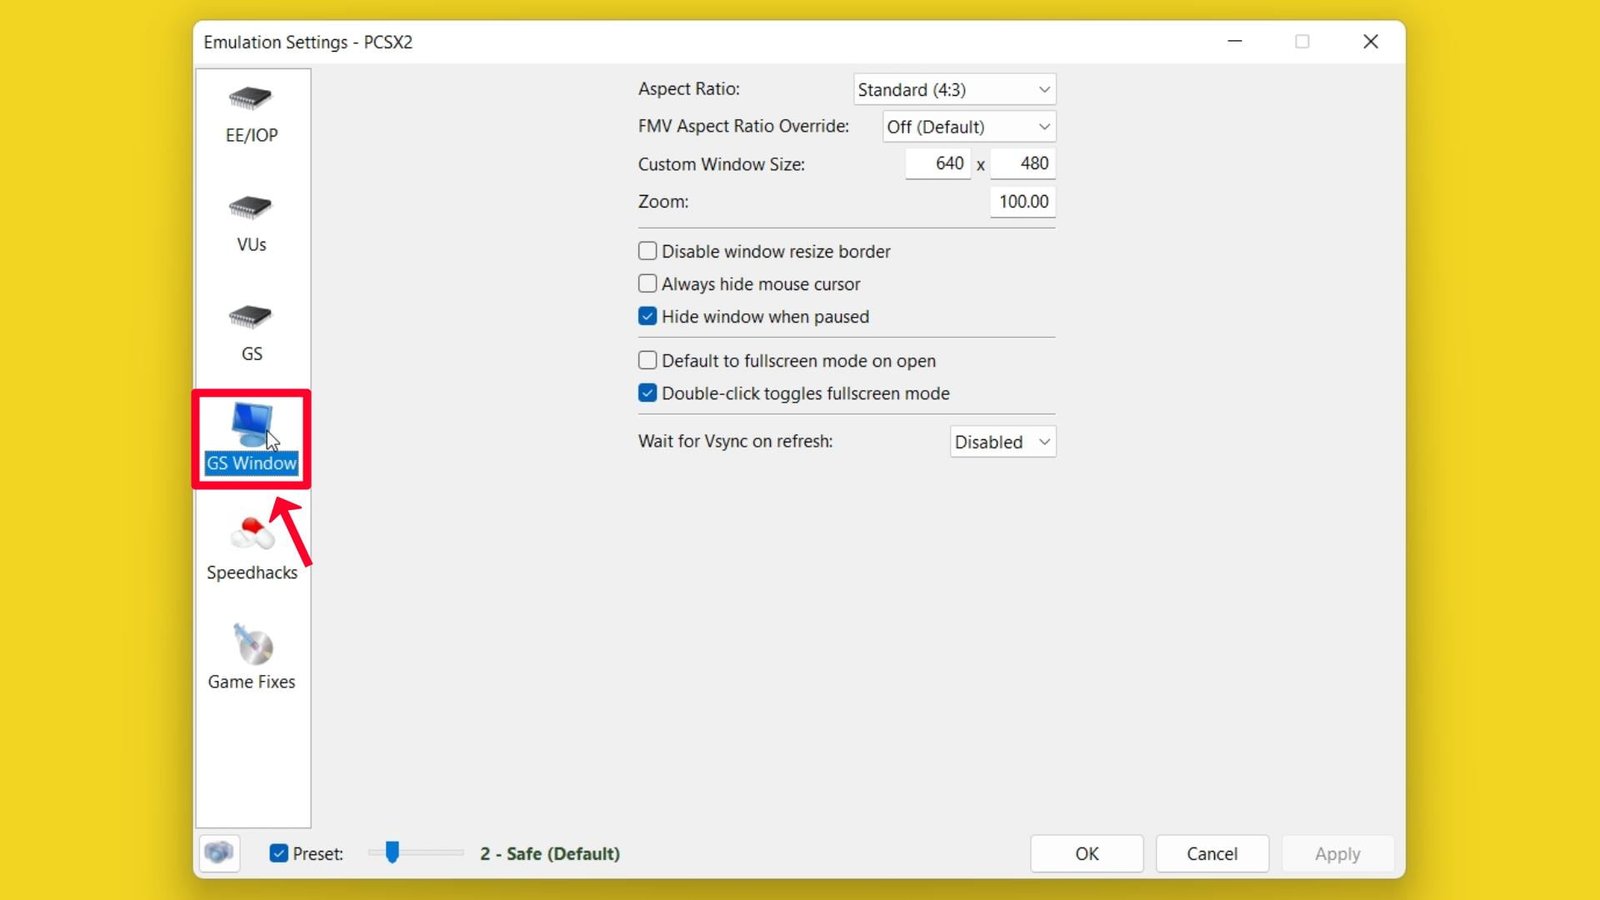This screenshot has height=900, width=1600.
Task: Open the Speedhacks page
Action: tap(252, 549)
